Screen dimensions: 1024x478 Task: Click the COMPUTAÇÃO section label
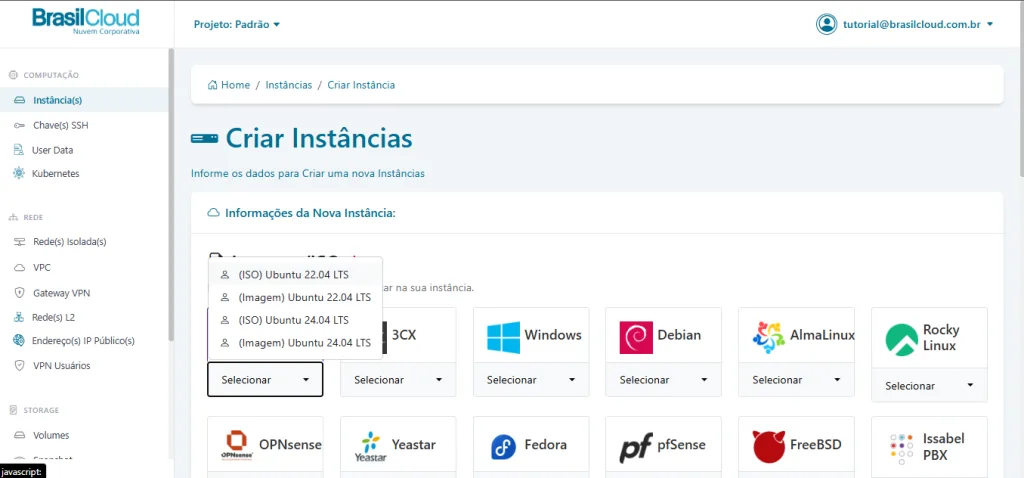click(51, 75)
